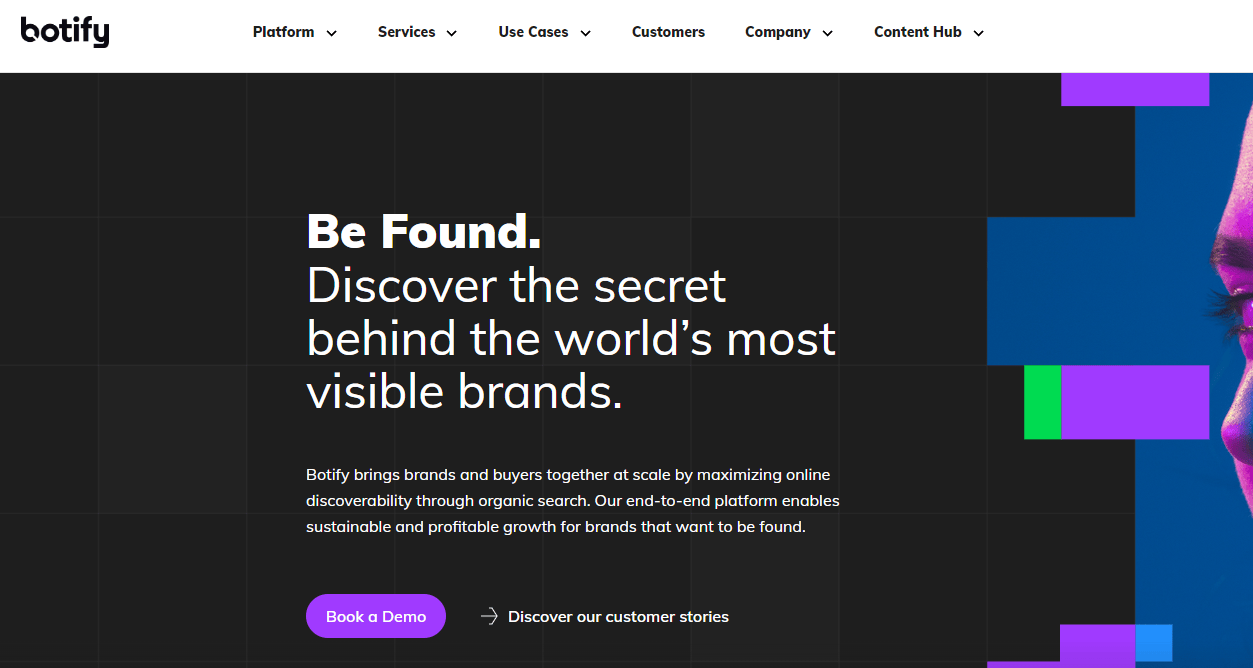1253x668 pixels.
Task: Open the Use Cases dropdown
Action: (x=533, y=32)
